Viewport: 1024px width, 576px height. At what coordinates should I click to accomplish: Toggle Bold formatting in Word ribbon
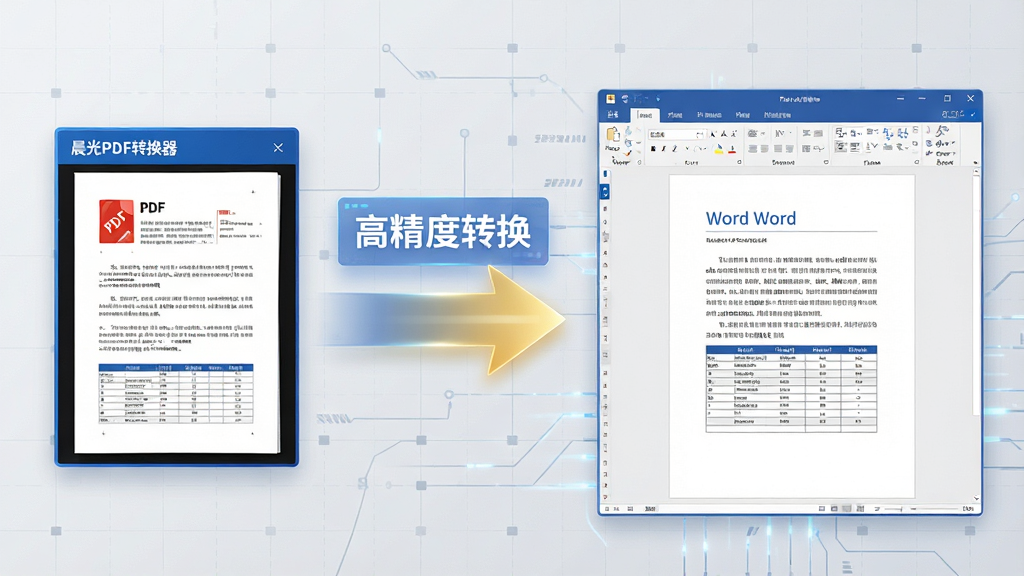pyautogui.click(x=653, y=149)
